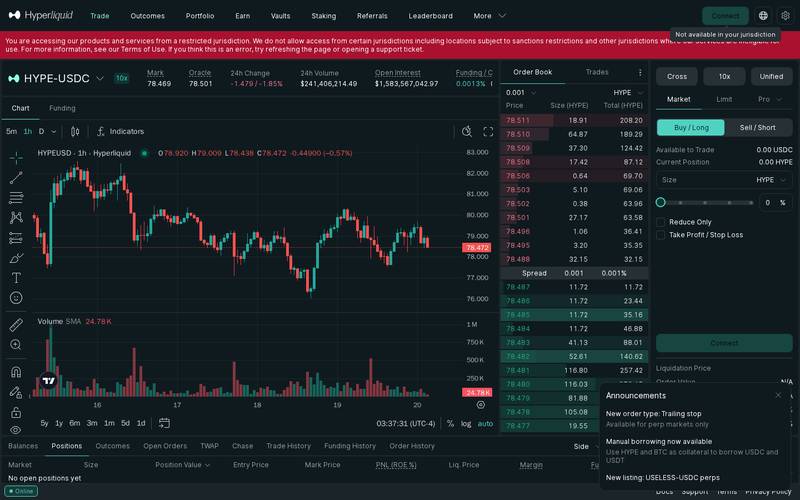Click the size percentage input box
Screen dimensions: 800x500
[776, 203]
